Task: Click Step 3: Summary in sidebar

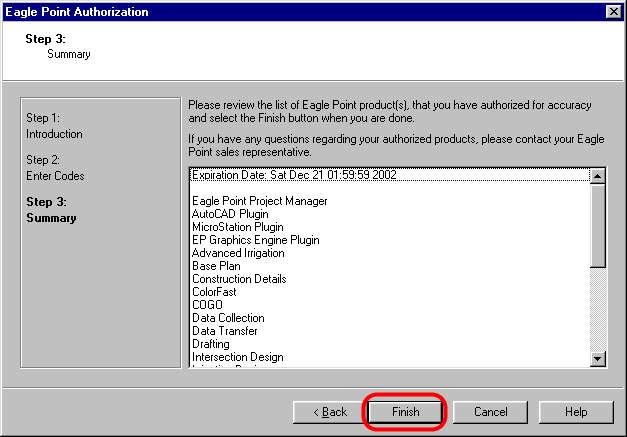Action: pos(51,210)
